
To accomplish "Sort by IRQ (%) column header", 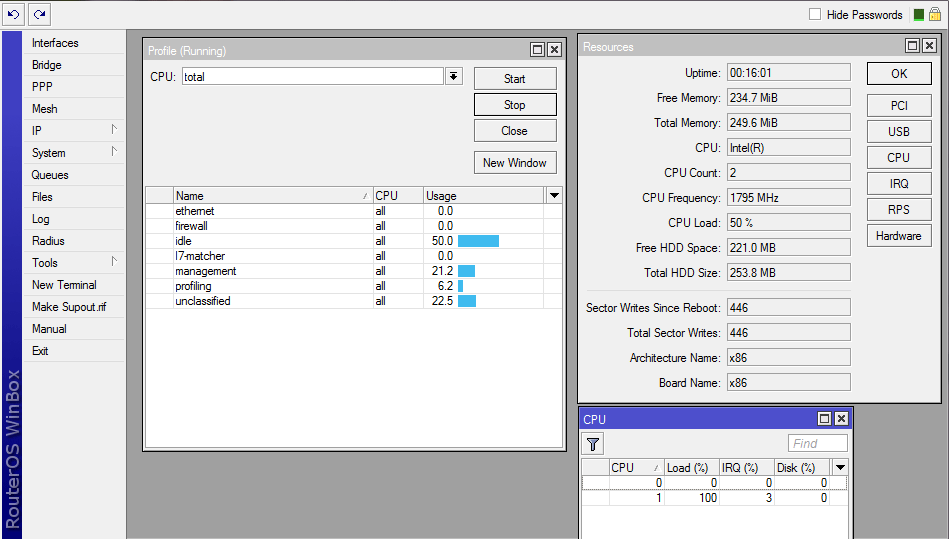I will click(x=747, y=468).
